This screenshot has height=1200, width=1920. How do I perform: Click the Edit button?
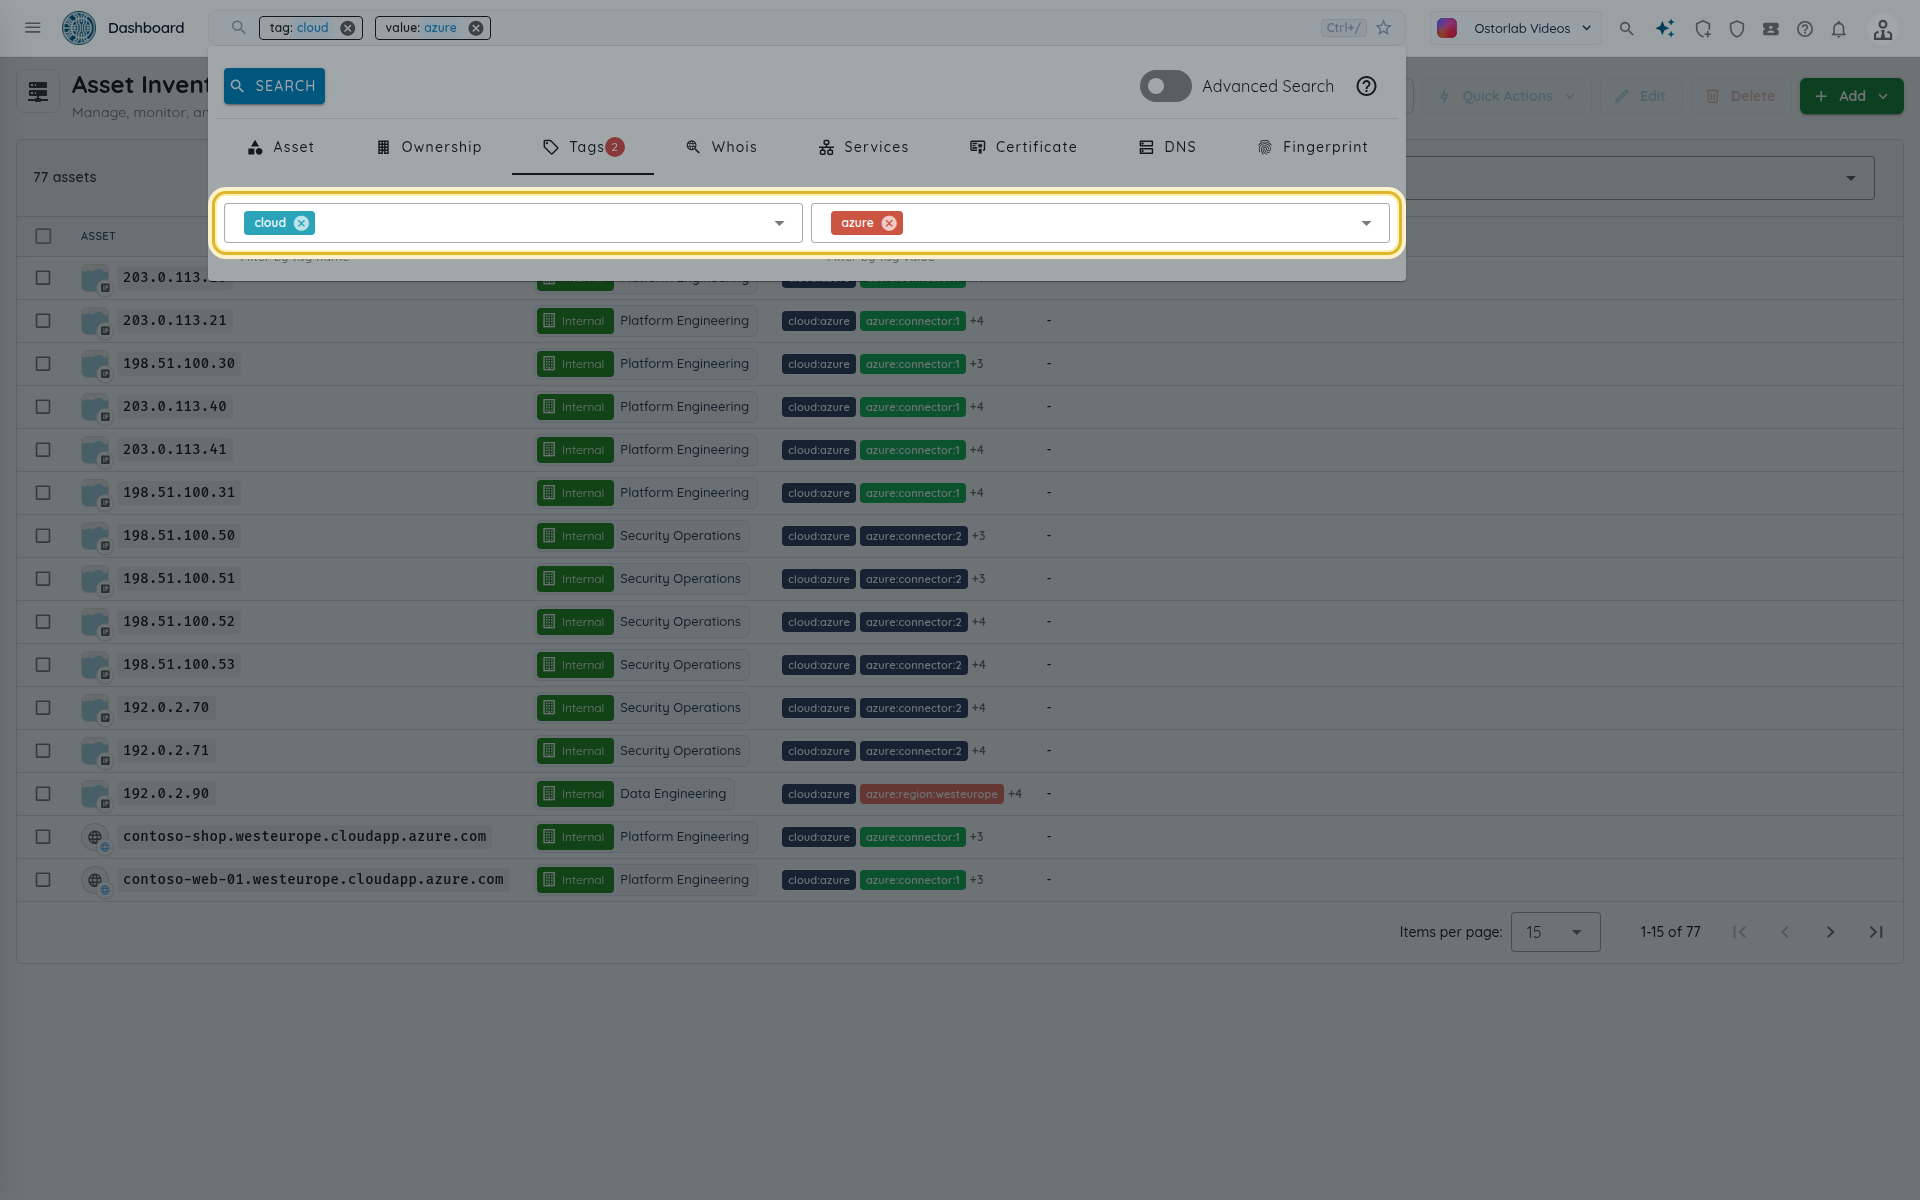(1640, 96)
